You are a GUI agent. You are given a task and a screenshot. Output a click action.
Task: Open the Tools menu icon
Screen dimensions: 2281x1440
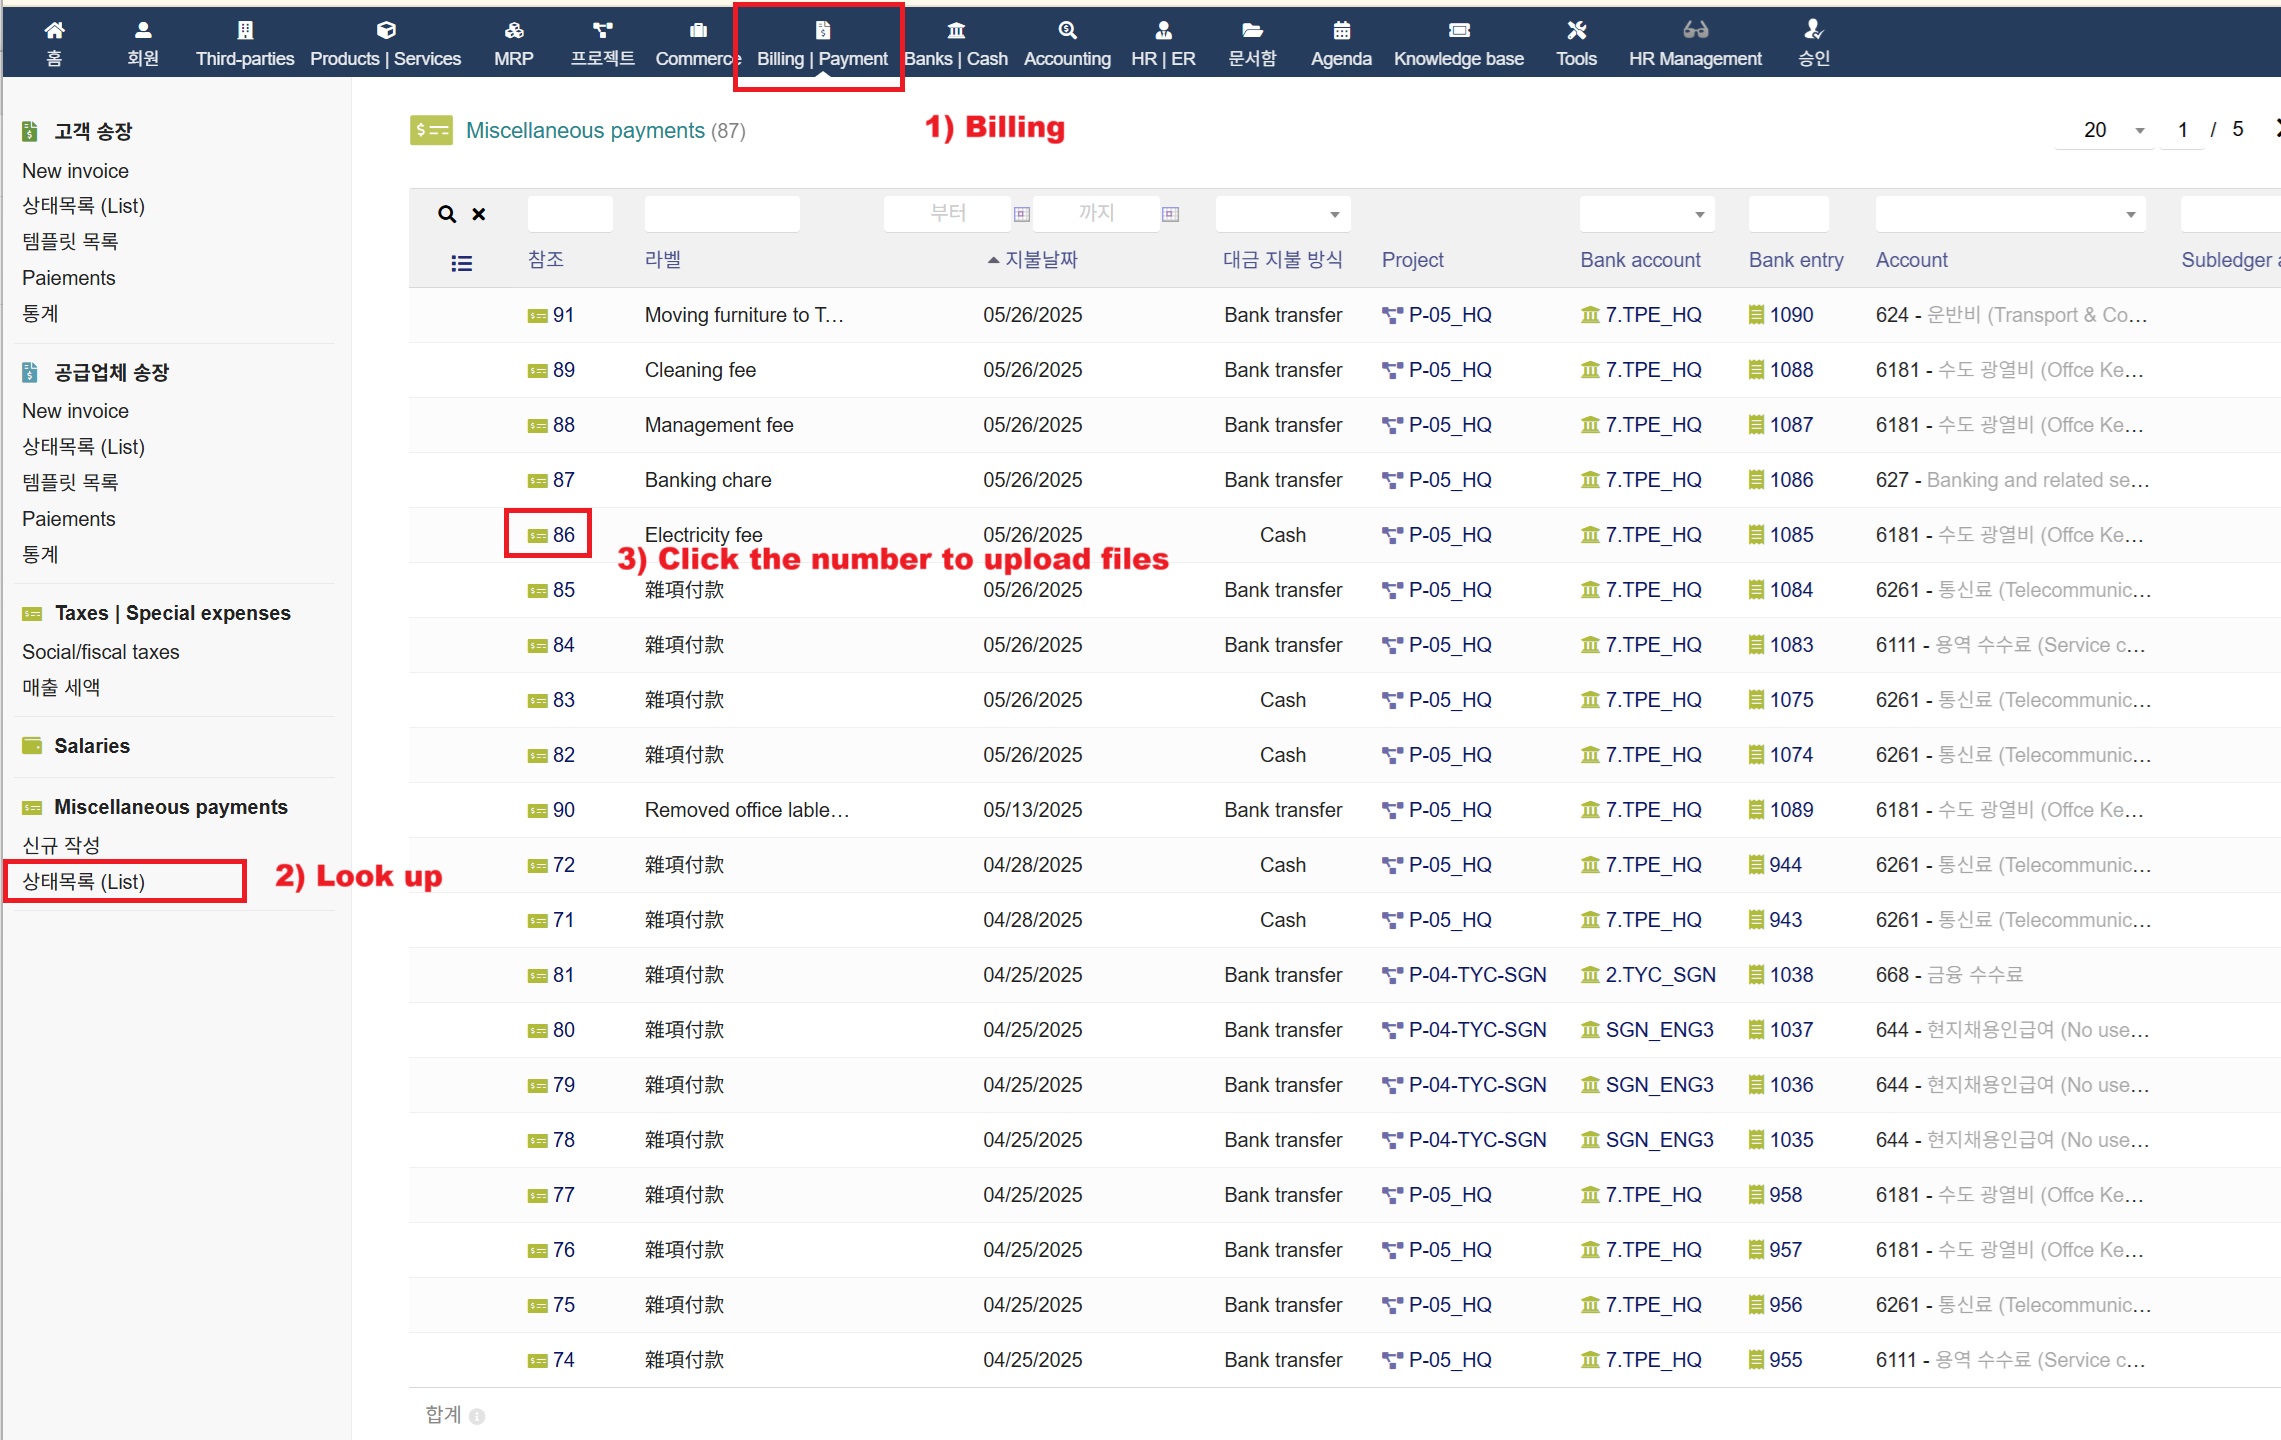[x=1575, y=30]
